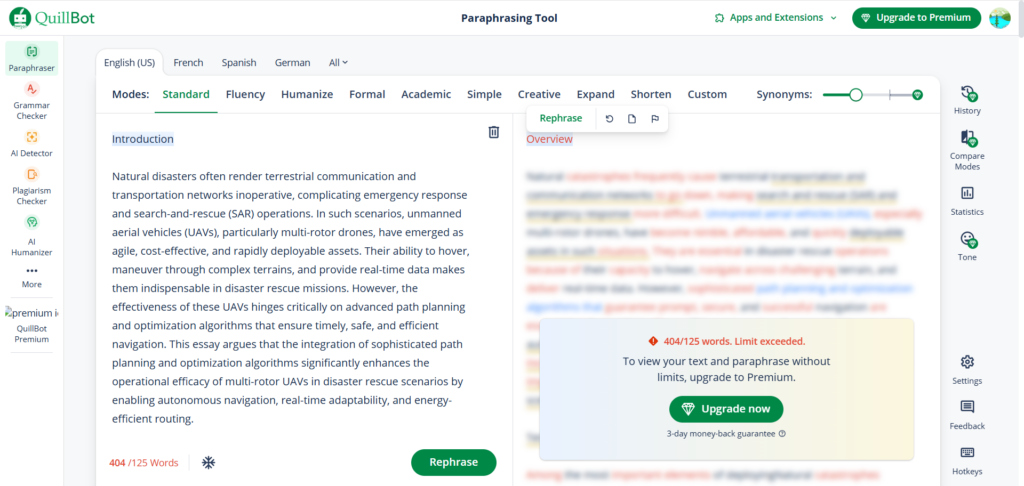This screenshot has width=1024, height=486.
Task: Switch to Simple mode
Action: (x=485, y=95)
